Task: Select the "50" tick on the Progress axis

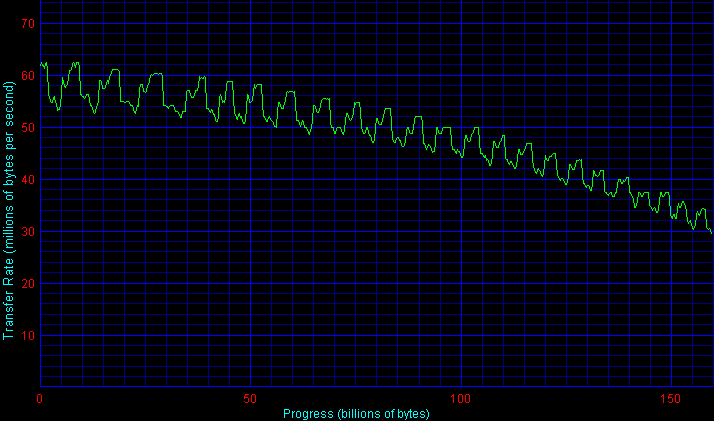Action: [x=250, y=398]
